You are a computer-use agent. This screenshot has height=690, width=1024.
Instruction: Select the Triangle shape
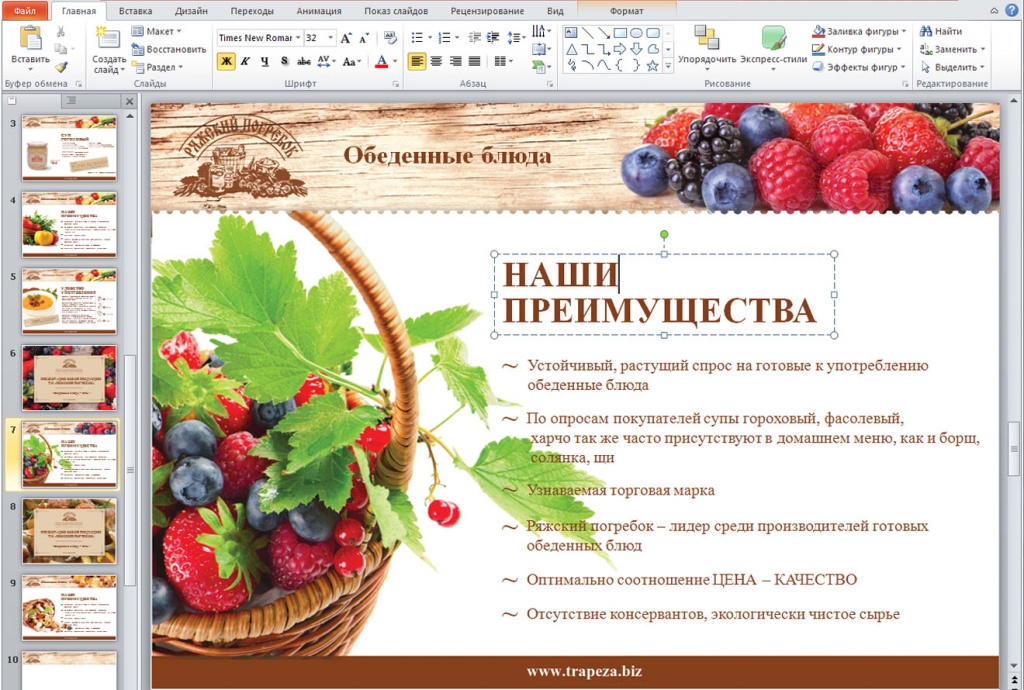[x=571, y=49]
